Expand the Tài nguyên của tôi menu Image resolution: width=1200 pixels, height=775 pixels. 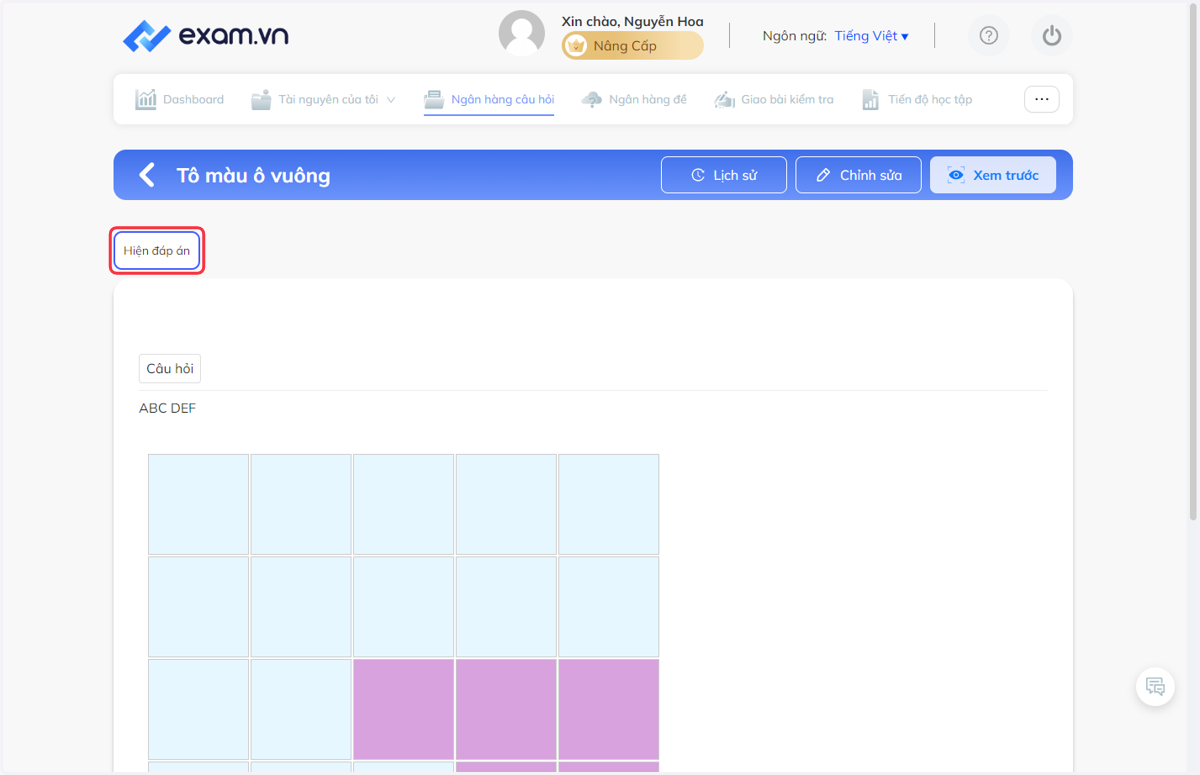[x=323, y=99]
